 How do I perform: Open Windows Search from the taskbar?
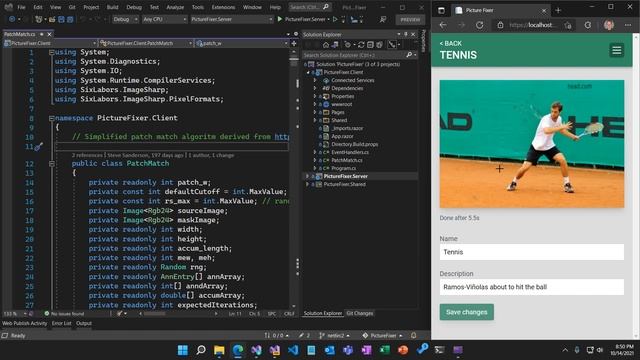[201, 350]
